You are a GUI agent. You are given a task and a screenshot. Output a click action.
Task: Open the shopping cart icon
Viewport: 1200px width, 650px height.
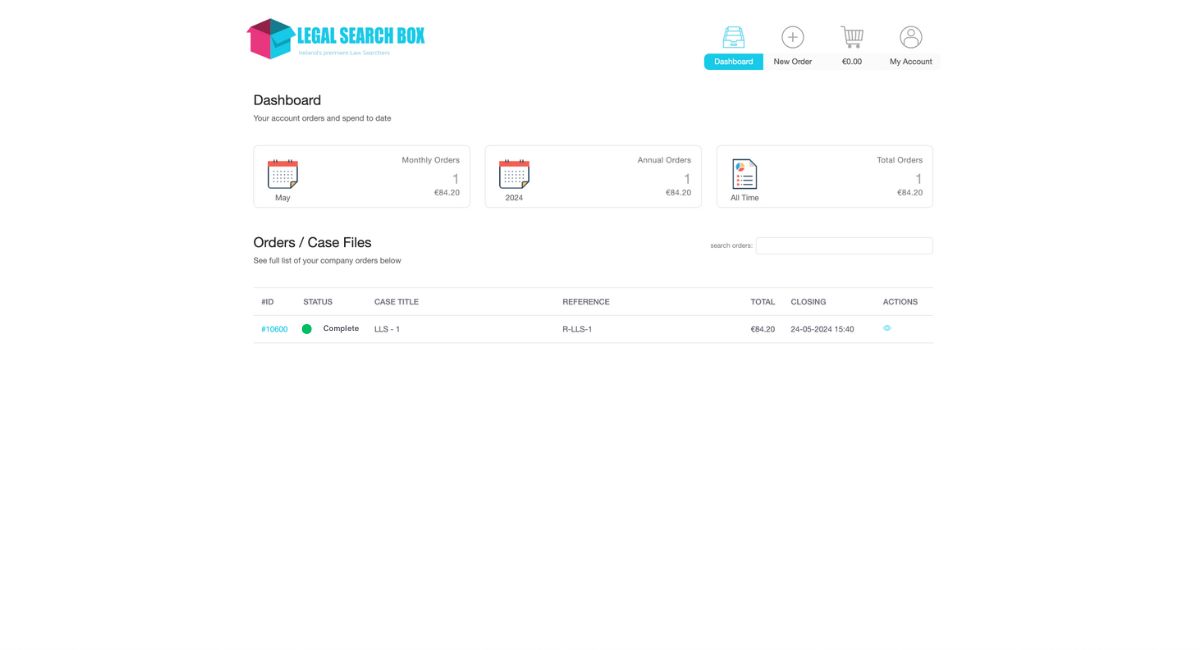[x=851, y=37]
